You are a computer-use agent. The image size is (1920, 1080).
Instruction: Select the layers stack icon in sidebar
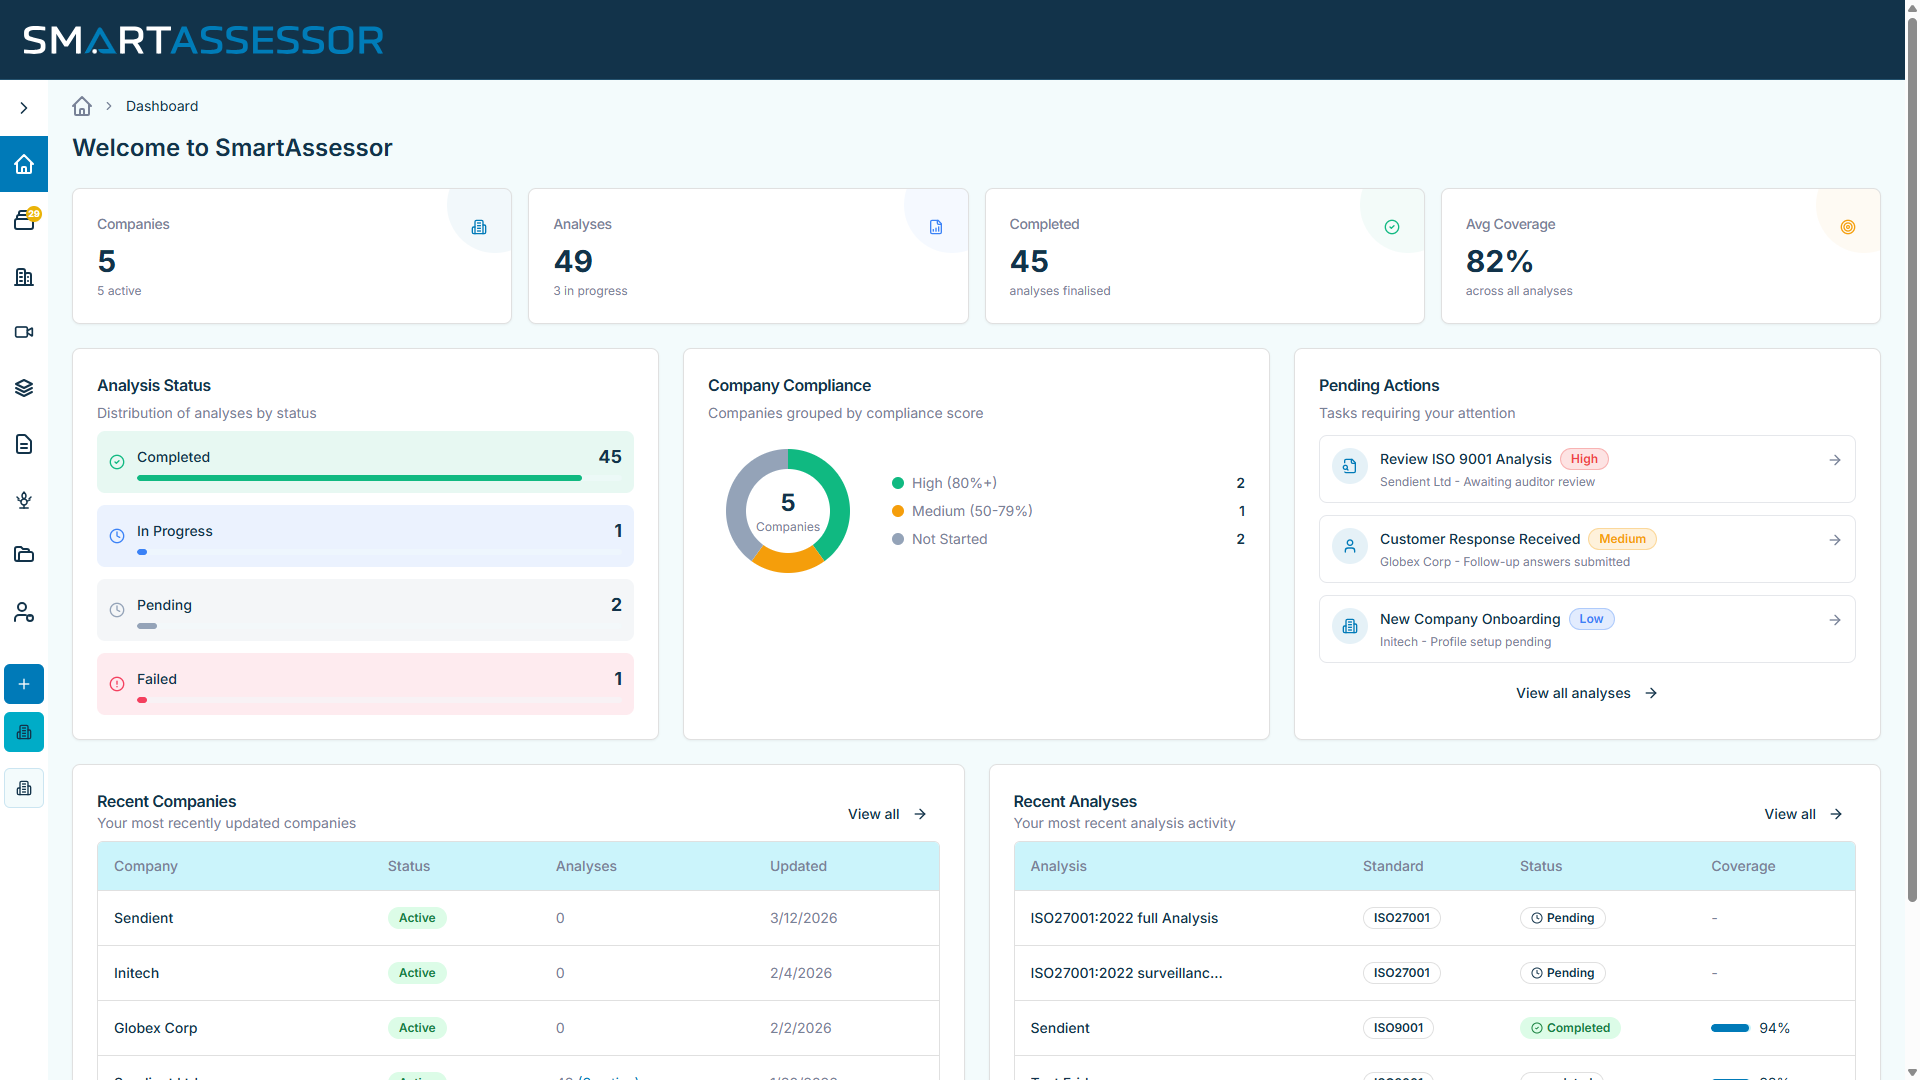(23, 388)
